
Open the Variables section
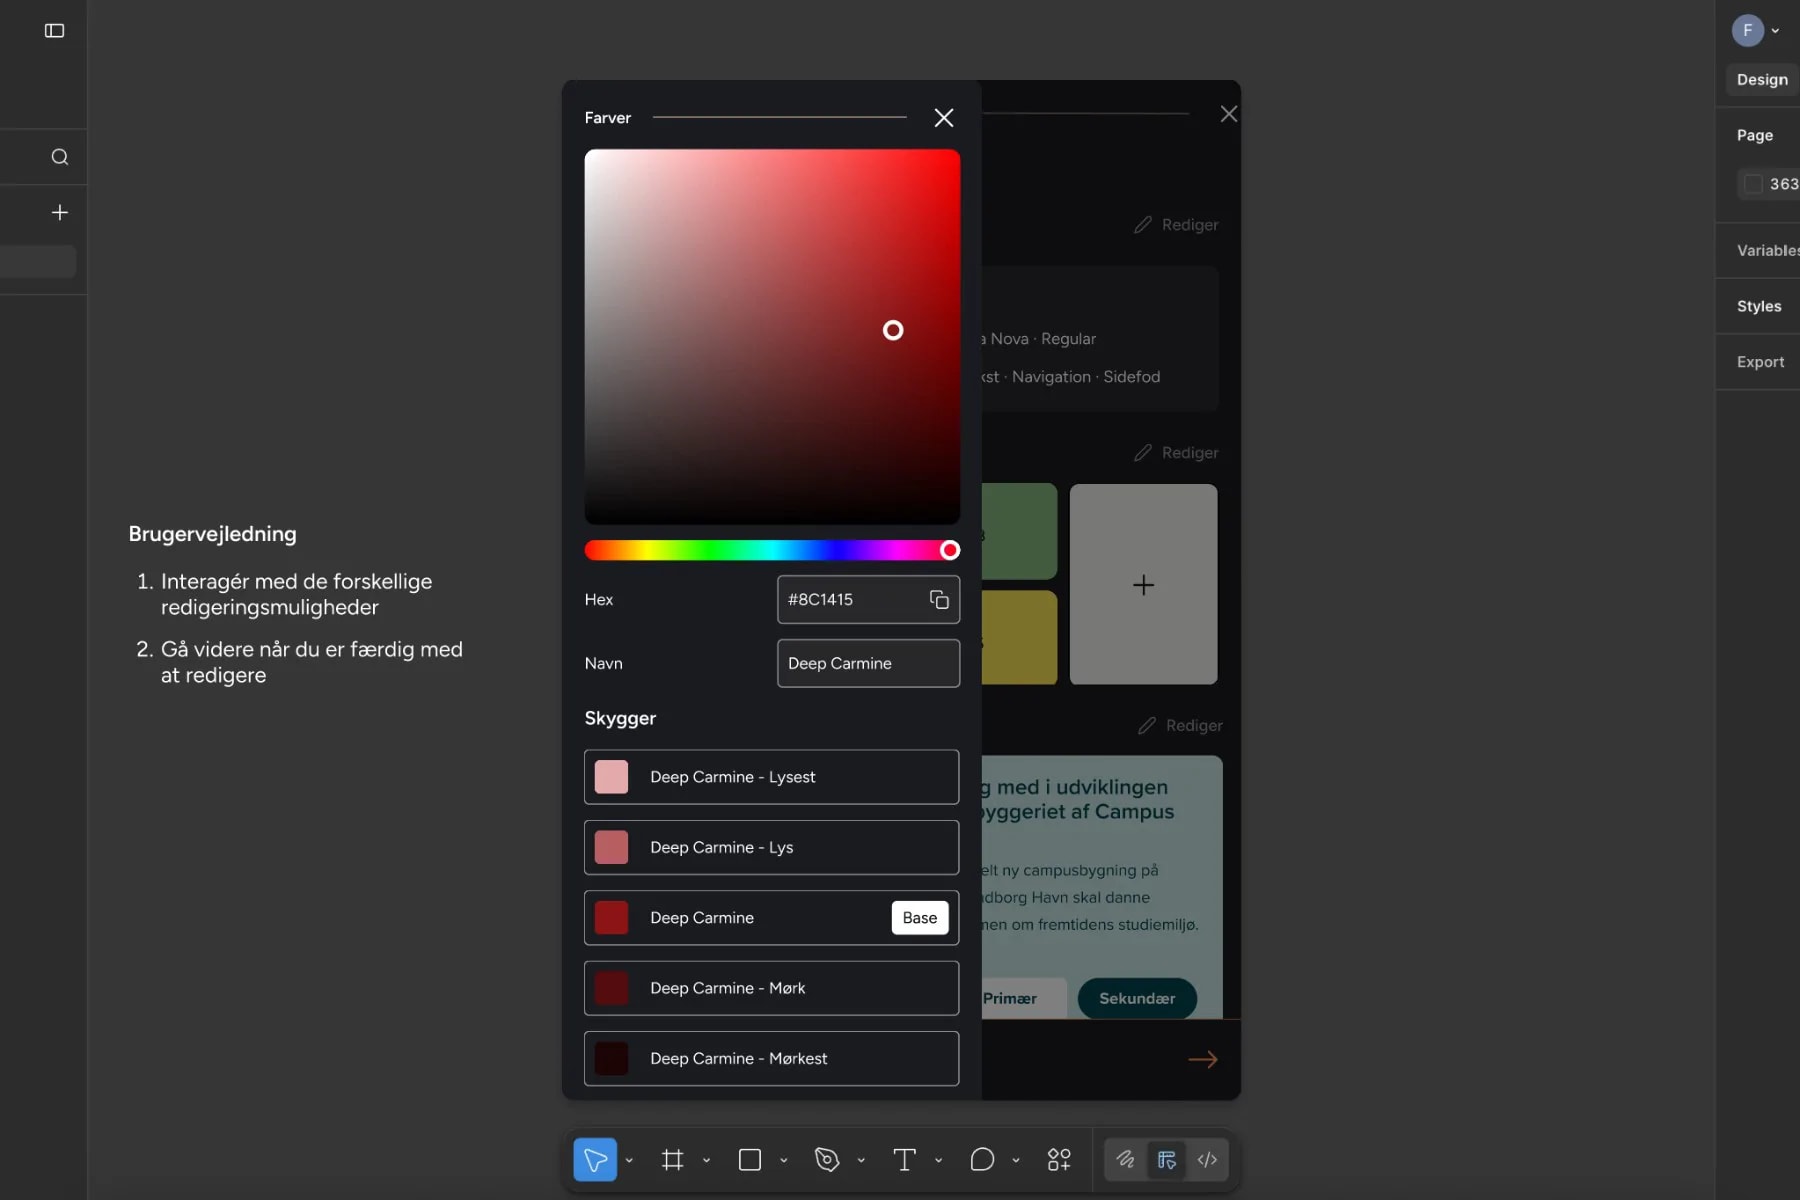point(1768,251)
